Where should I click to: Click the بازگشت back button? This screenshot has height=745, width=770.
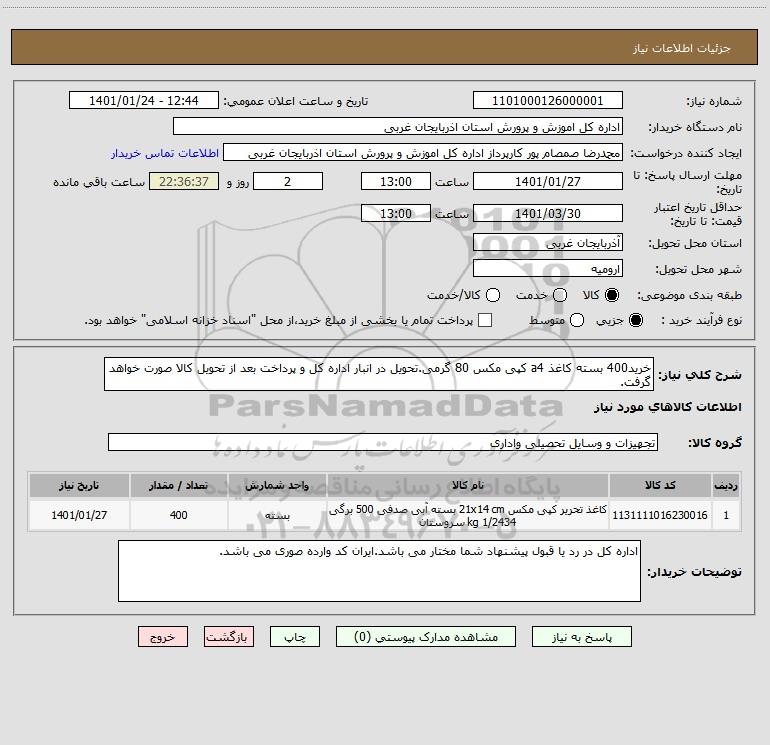click(x=229, y=637)
